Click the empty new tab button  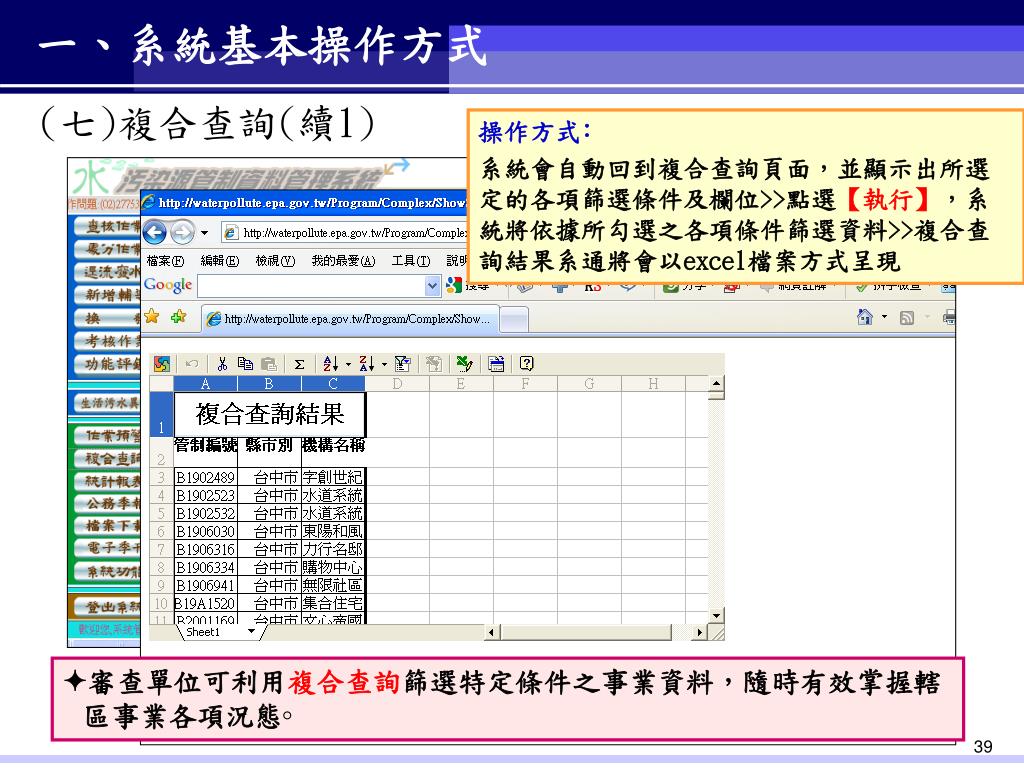[x=514, y=319]
